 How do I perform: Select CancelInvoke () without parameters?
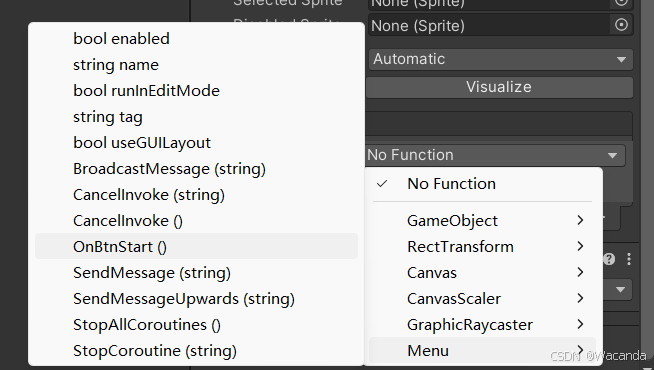pos(196,221)
